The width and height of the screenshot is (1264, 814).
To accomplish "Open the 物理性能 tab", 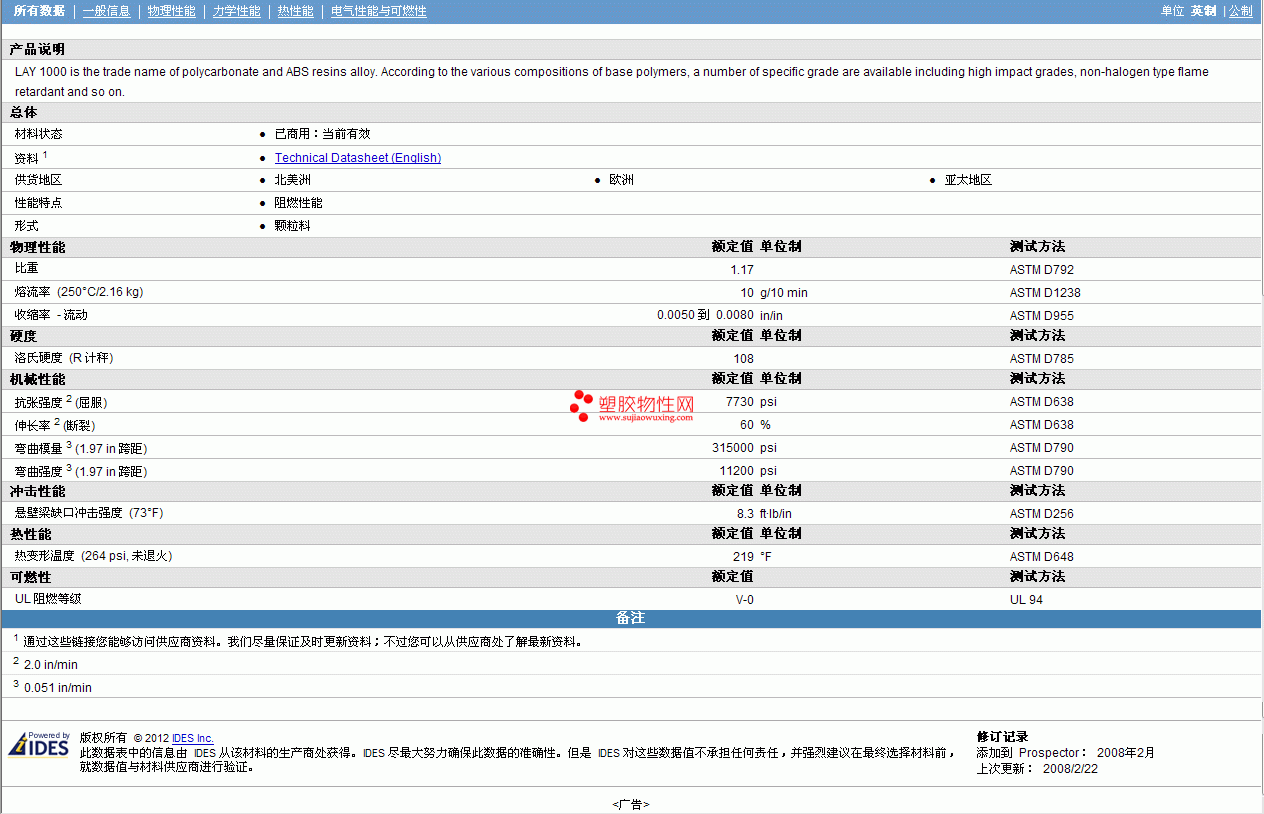I will (x=171, y=11).
